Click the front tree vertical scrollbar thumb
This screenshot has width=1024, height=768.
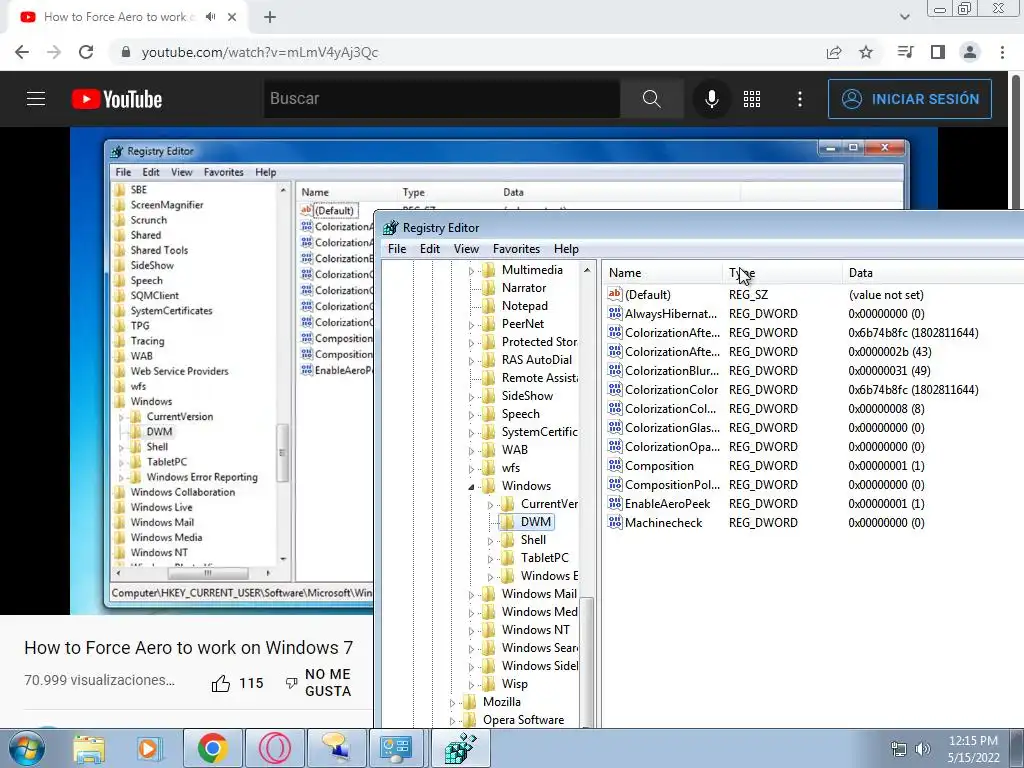click(587, 661)
